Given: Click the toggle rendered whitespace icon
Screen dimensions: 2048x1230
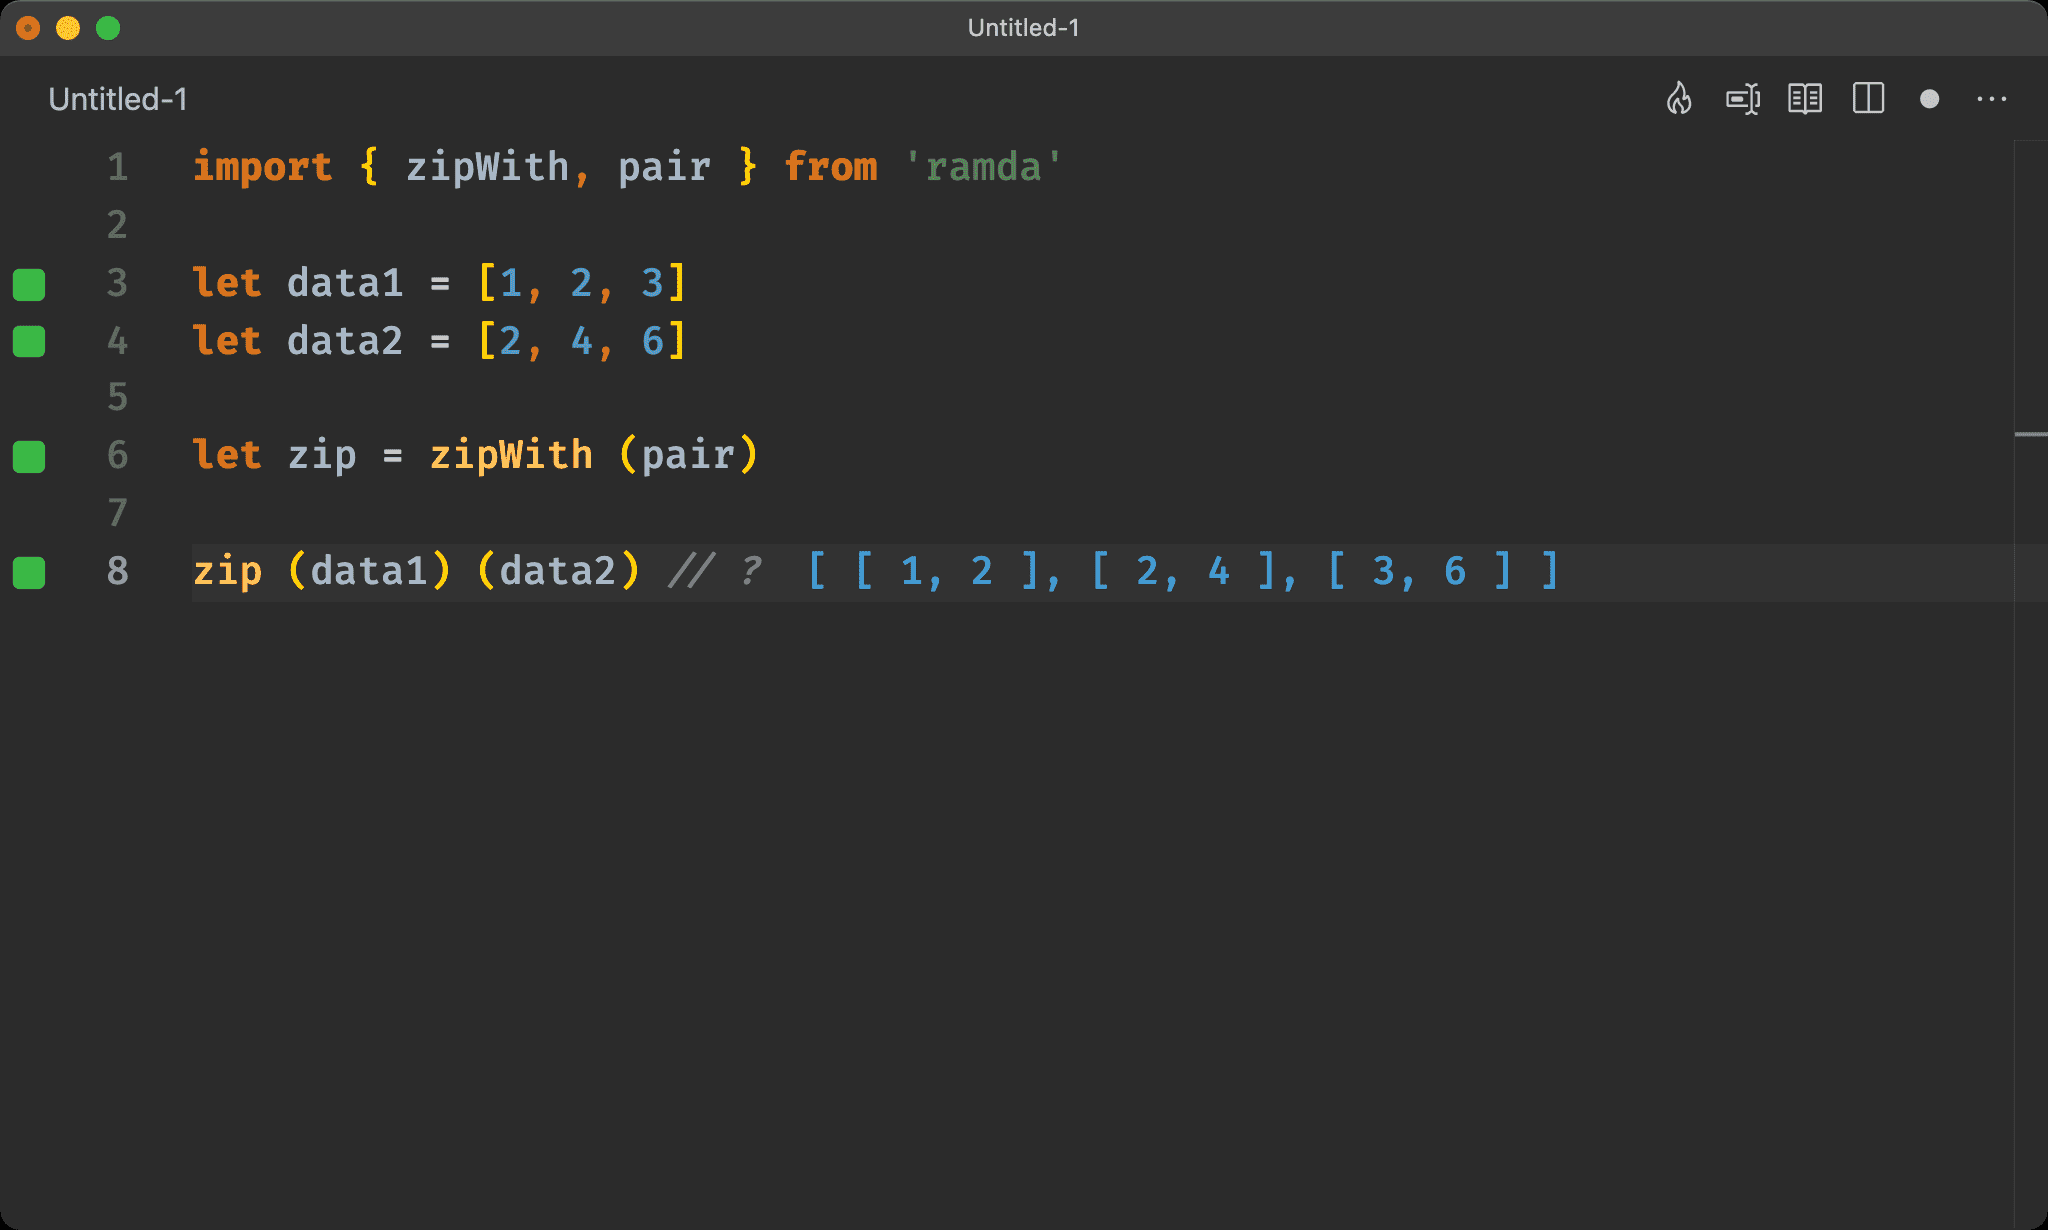Looking at the screenshot, I should pos(1743,99).
